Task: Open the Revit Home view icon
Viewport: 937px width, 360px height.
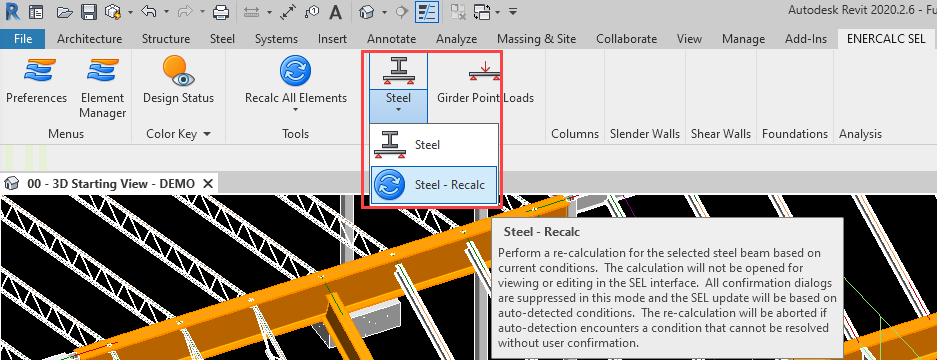Action: coord(36,11)
